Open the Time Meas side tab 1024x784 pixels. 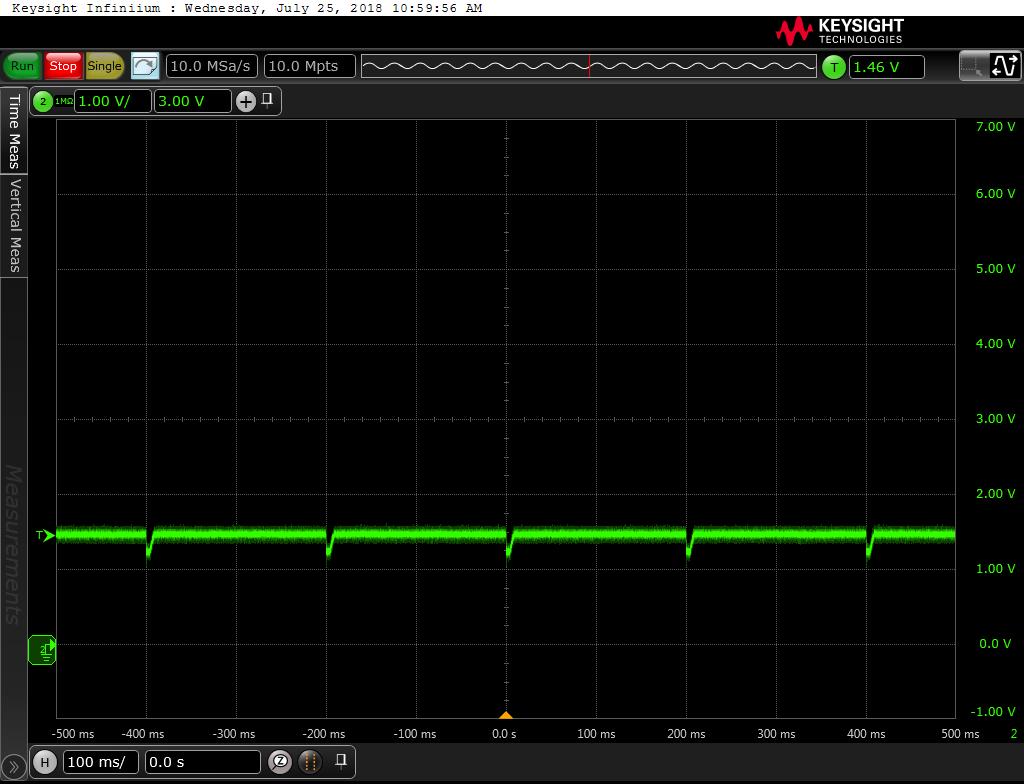coord(14,130)
